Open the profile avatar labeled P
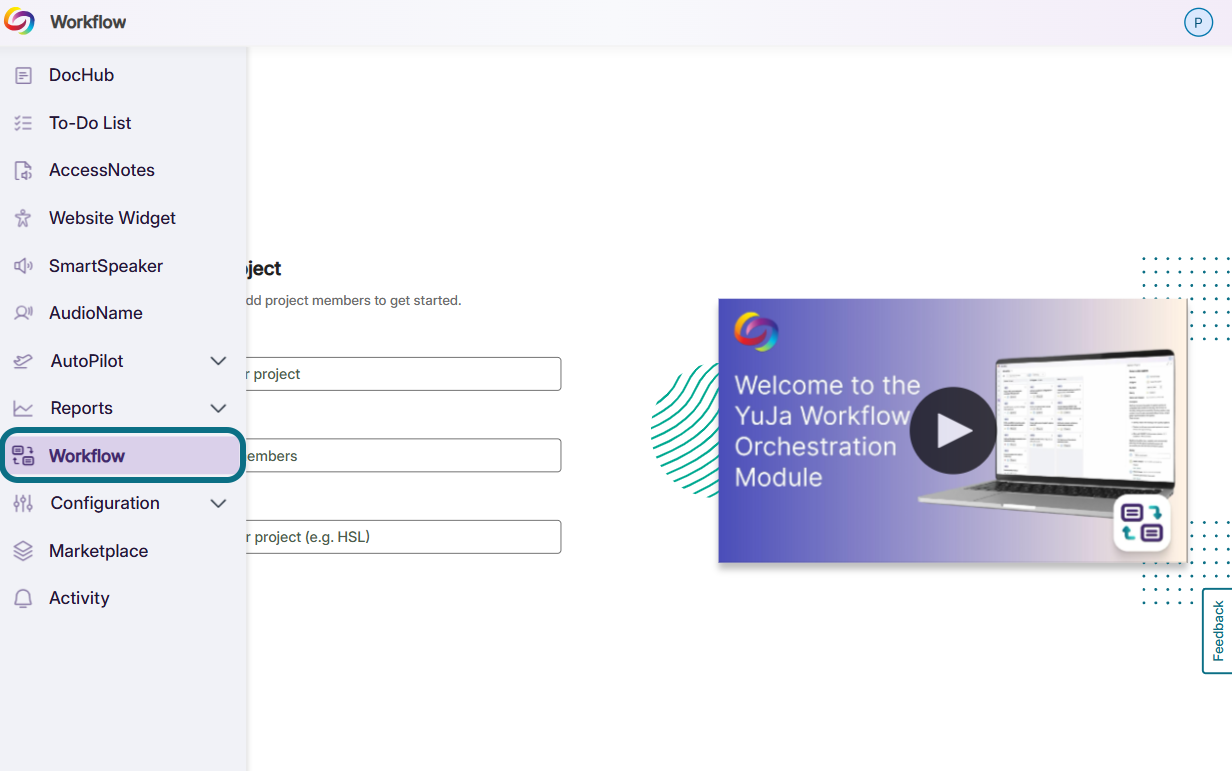The image size is (1232, 771). 1198,22
